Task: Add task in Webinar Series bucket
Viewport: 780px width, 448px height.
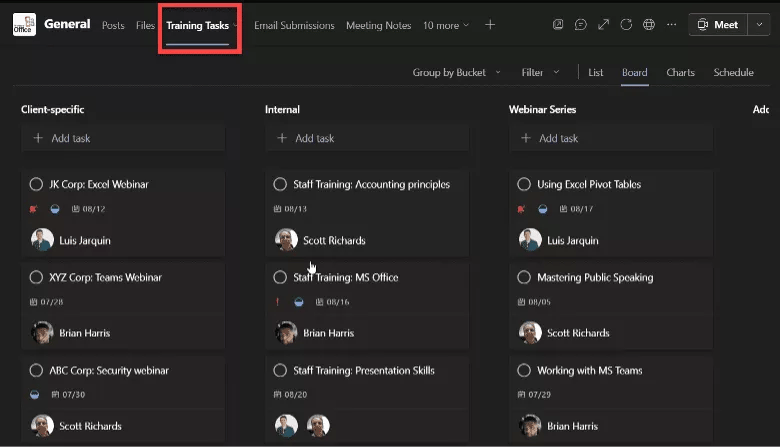Action: tap(611, 138)
